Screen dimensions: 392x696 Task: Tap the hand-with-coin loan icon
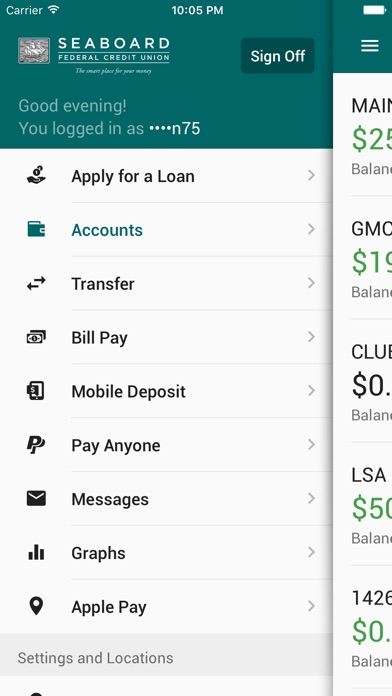pos(36,175)
